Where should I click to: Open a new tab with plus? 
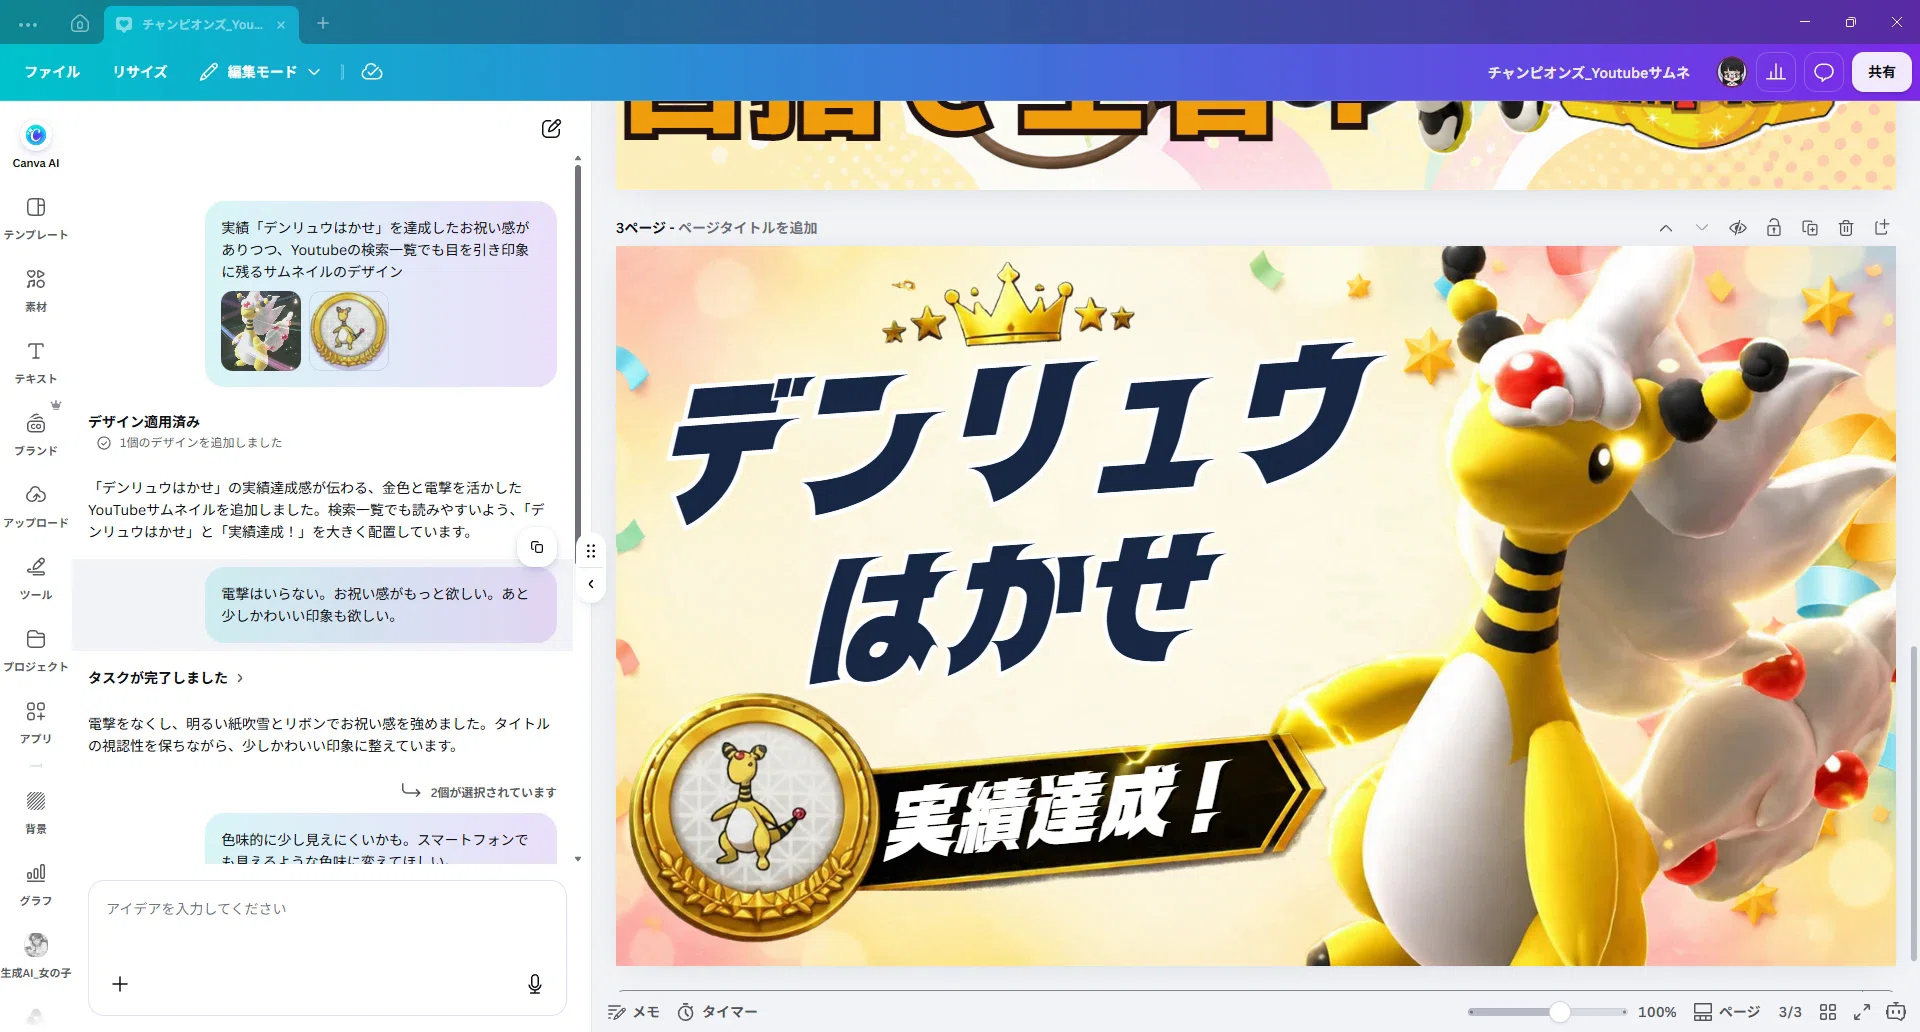click(x=323, y=23)
